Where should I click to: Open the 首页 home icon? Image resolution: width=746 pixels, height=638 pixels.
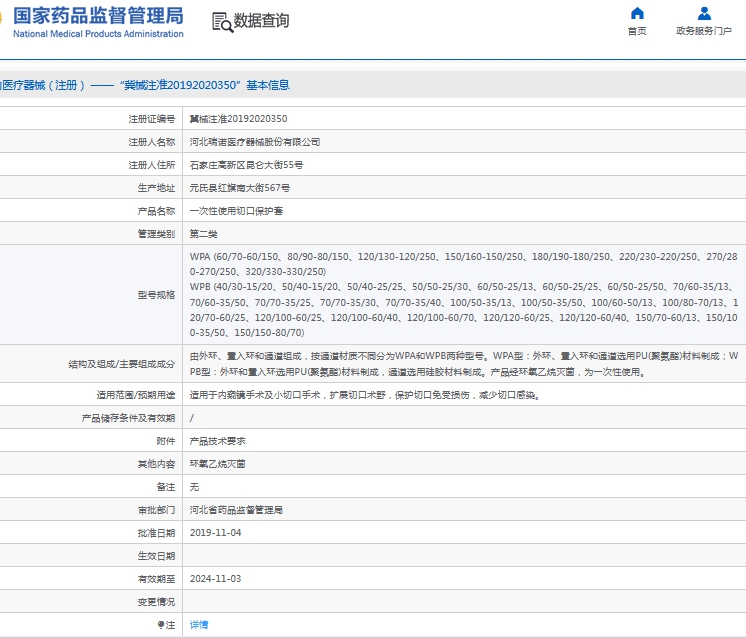[637, 13]
